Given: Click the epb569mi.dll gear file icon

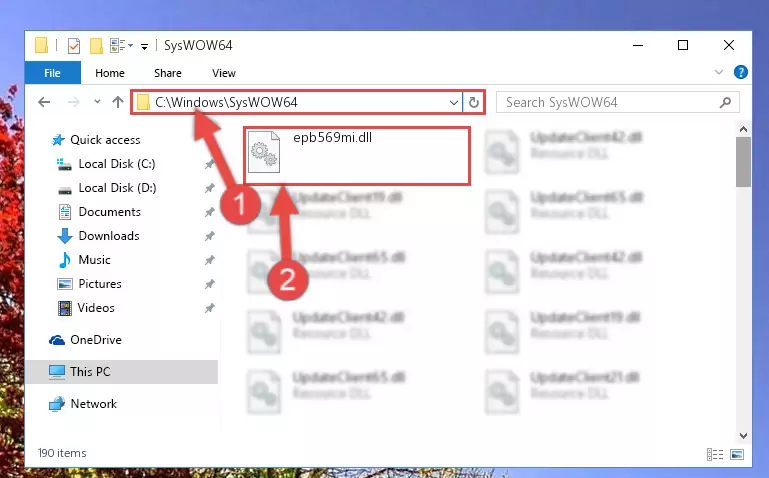Looking at the screenshot, I should tap(264, 152).
